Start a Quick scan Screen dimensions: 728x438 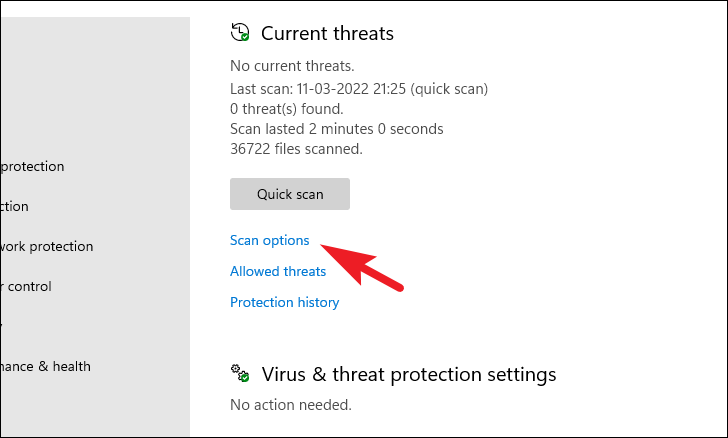click(x=290, y=194)
